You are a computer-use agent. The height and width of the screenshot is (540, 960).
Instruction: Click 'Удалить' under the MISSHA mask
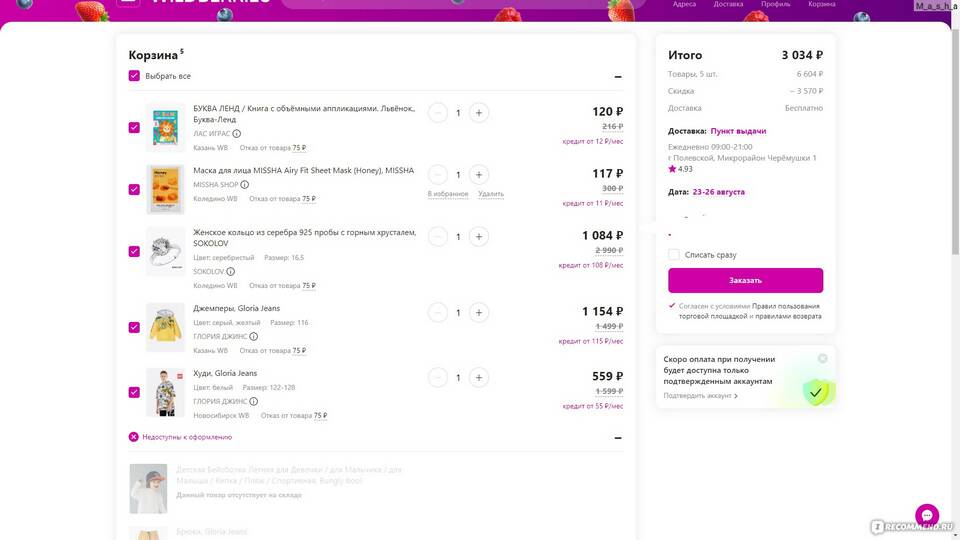(x=491, y=194)
